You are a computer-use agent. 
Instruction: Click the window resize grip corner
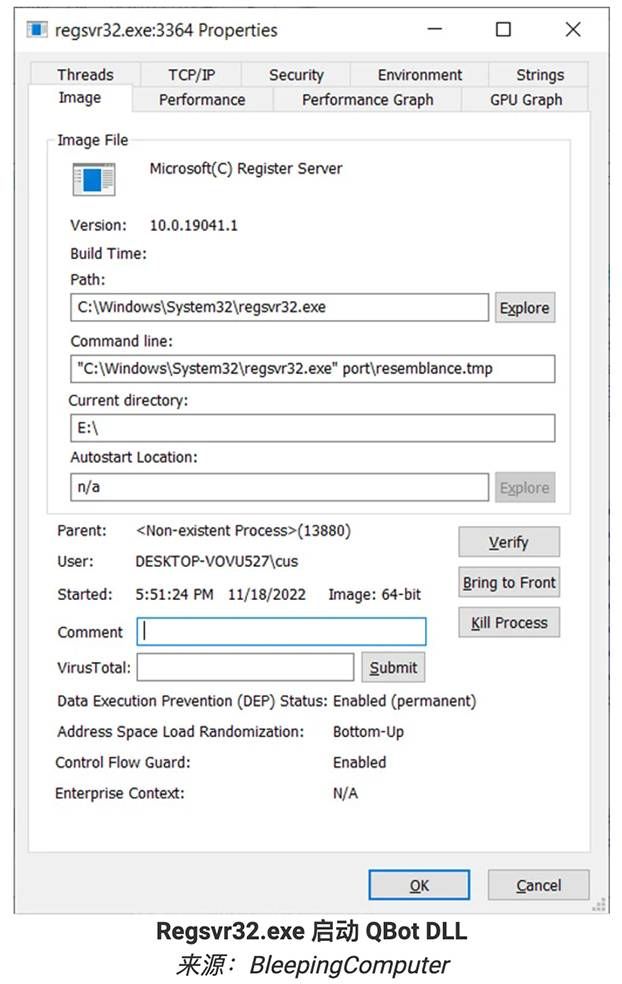pyautogui.click(x=599, y=904)
